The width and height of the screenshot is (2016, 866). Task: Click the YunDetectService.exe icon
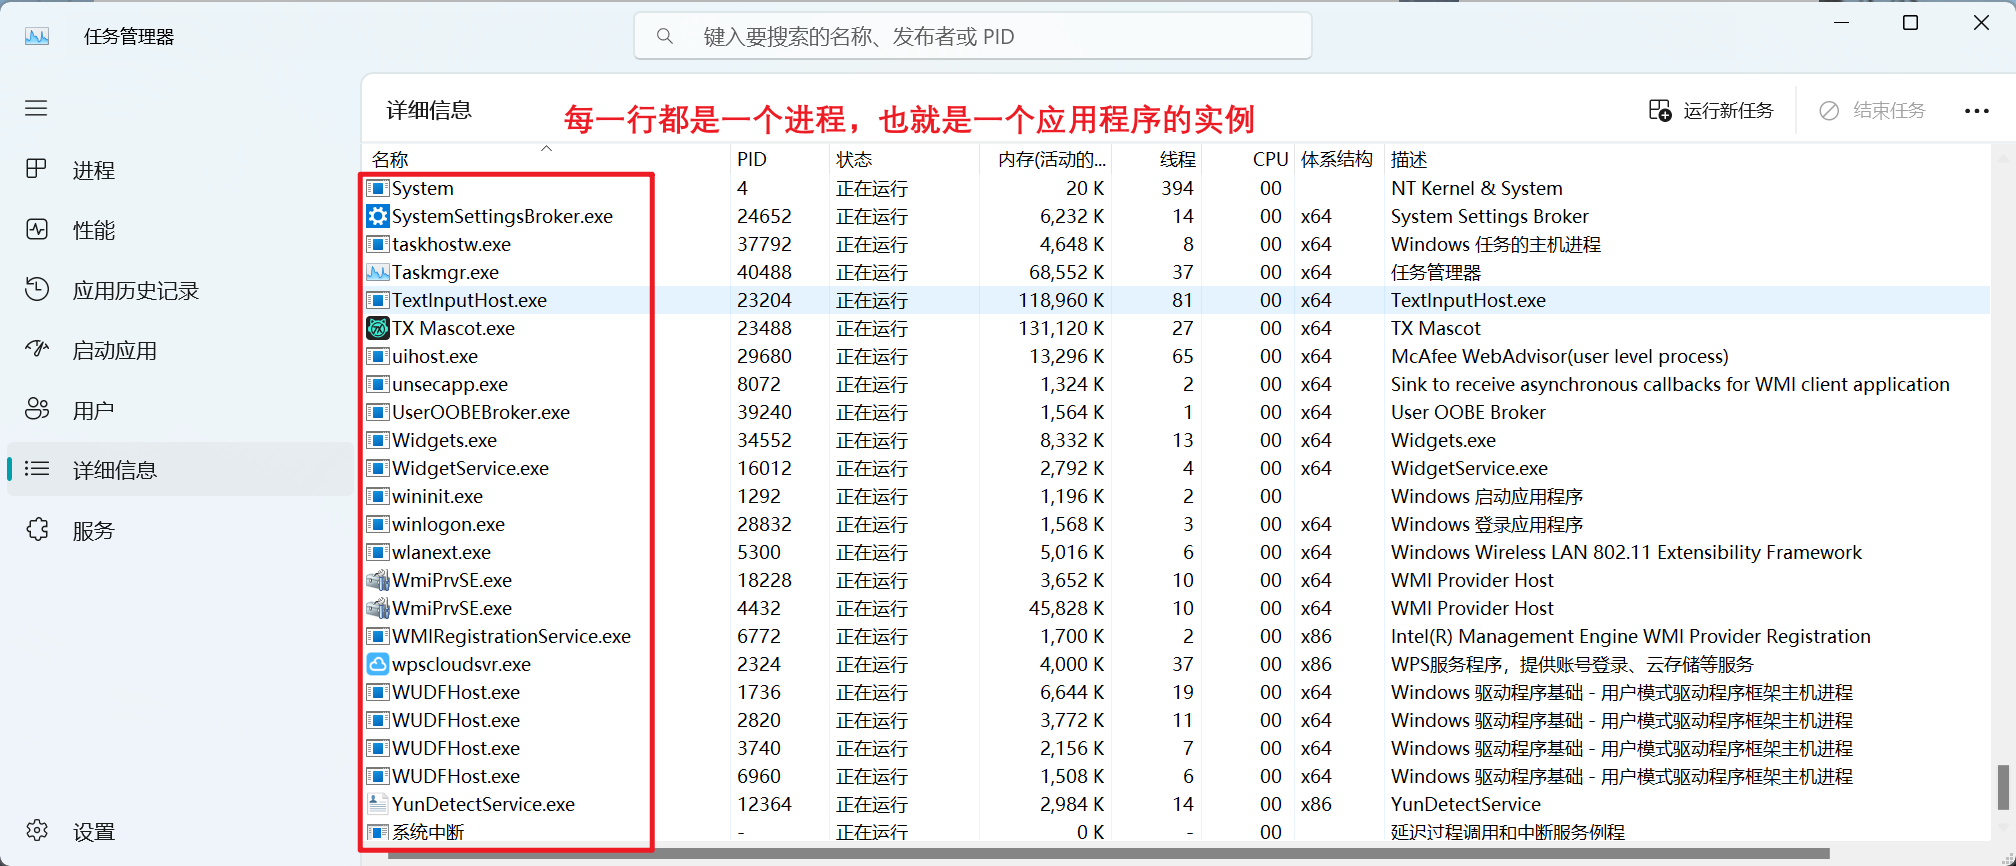tap(378, 804)
